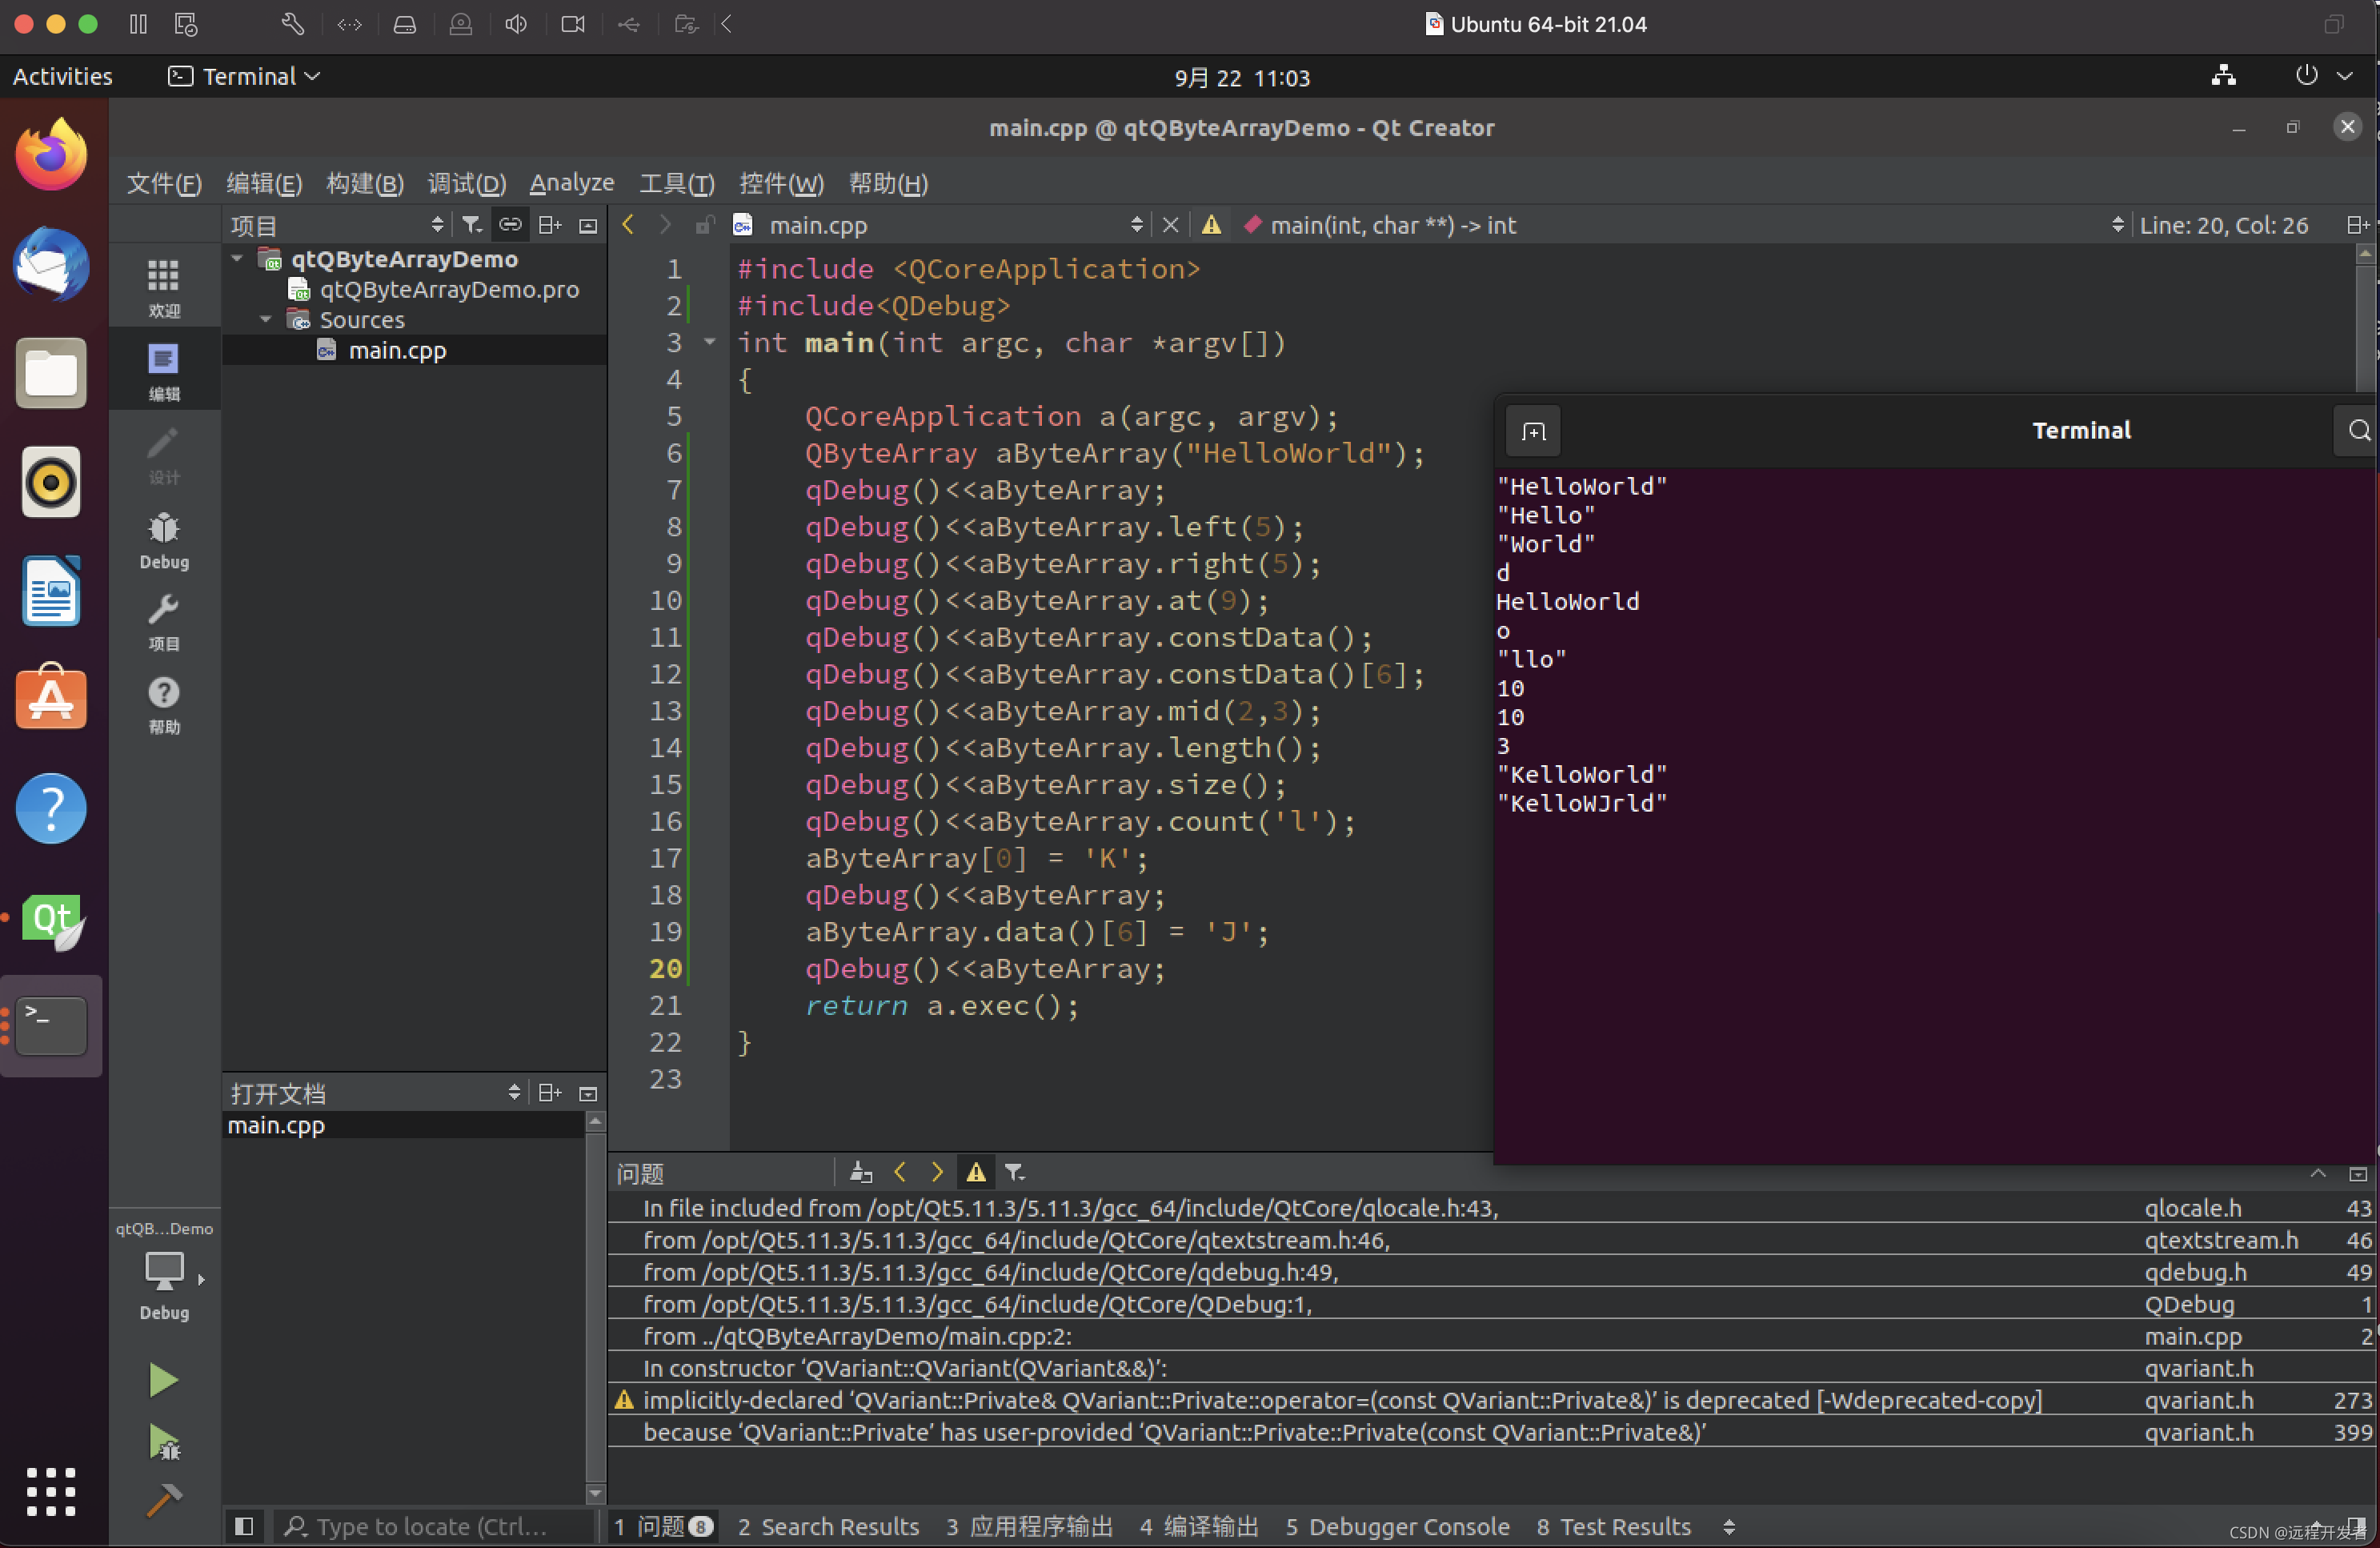This screenshot has height=1548, width=2380.
Task: Open the 文件(F) menu
Action: (x=164, y=183)
